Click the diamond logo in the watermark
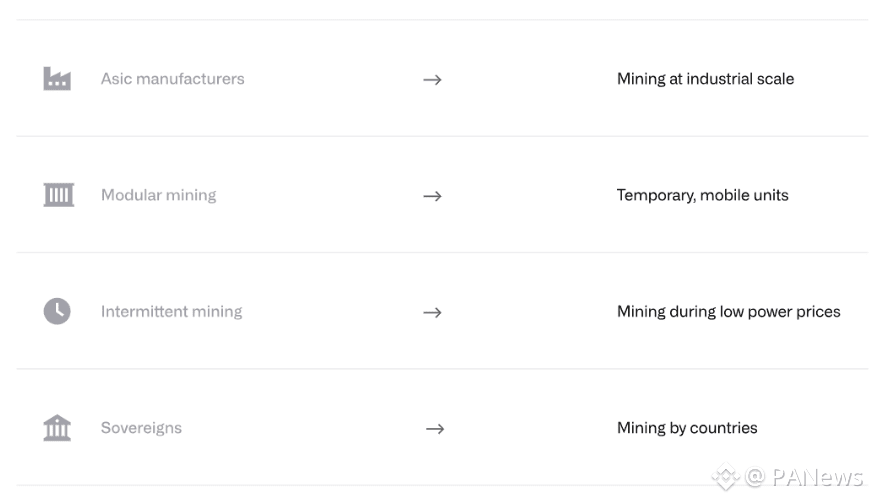 click(725, 476)
